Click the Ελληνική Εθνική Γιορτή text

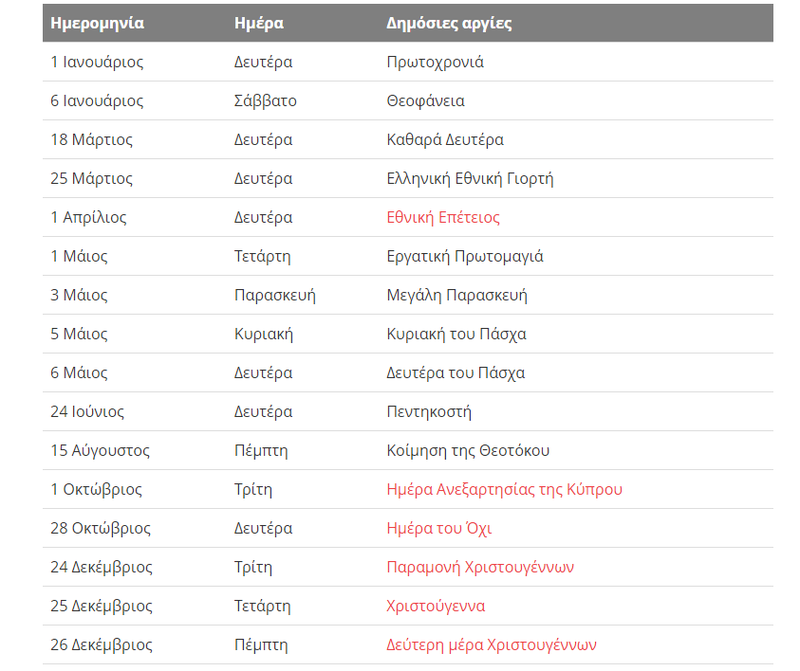click(470, 179)
